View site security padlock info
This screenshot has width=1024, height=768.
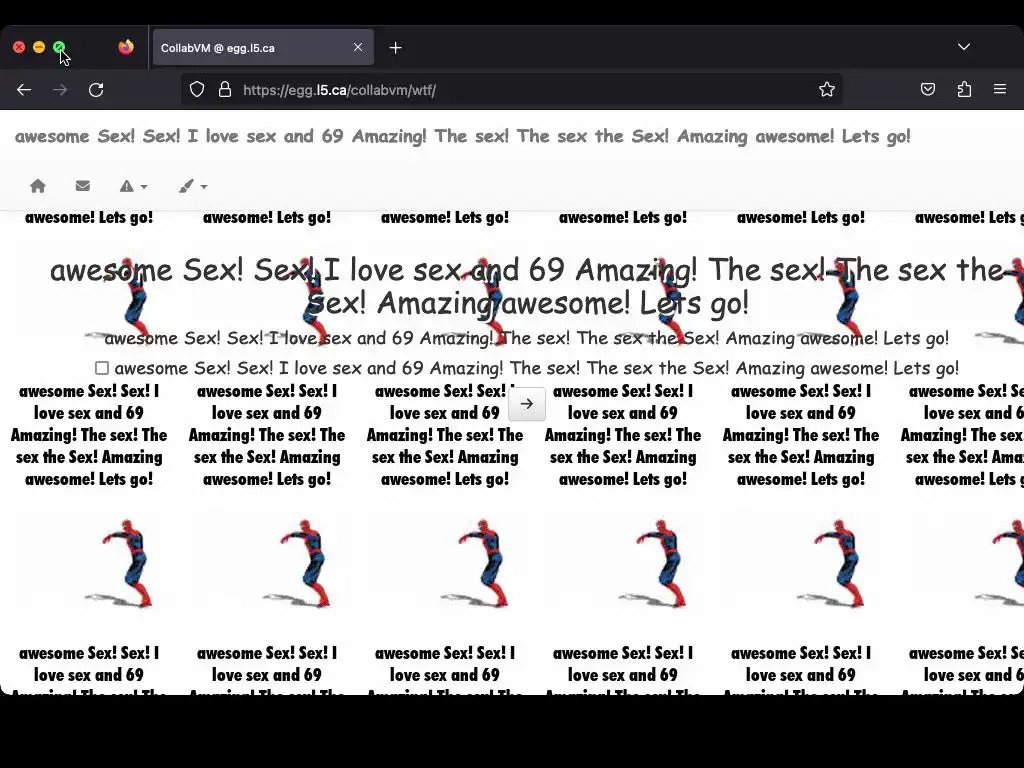click(225, 89)
